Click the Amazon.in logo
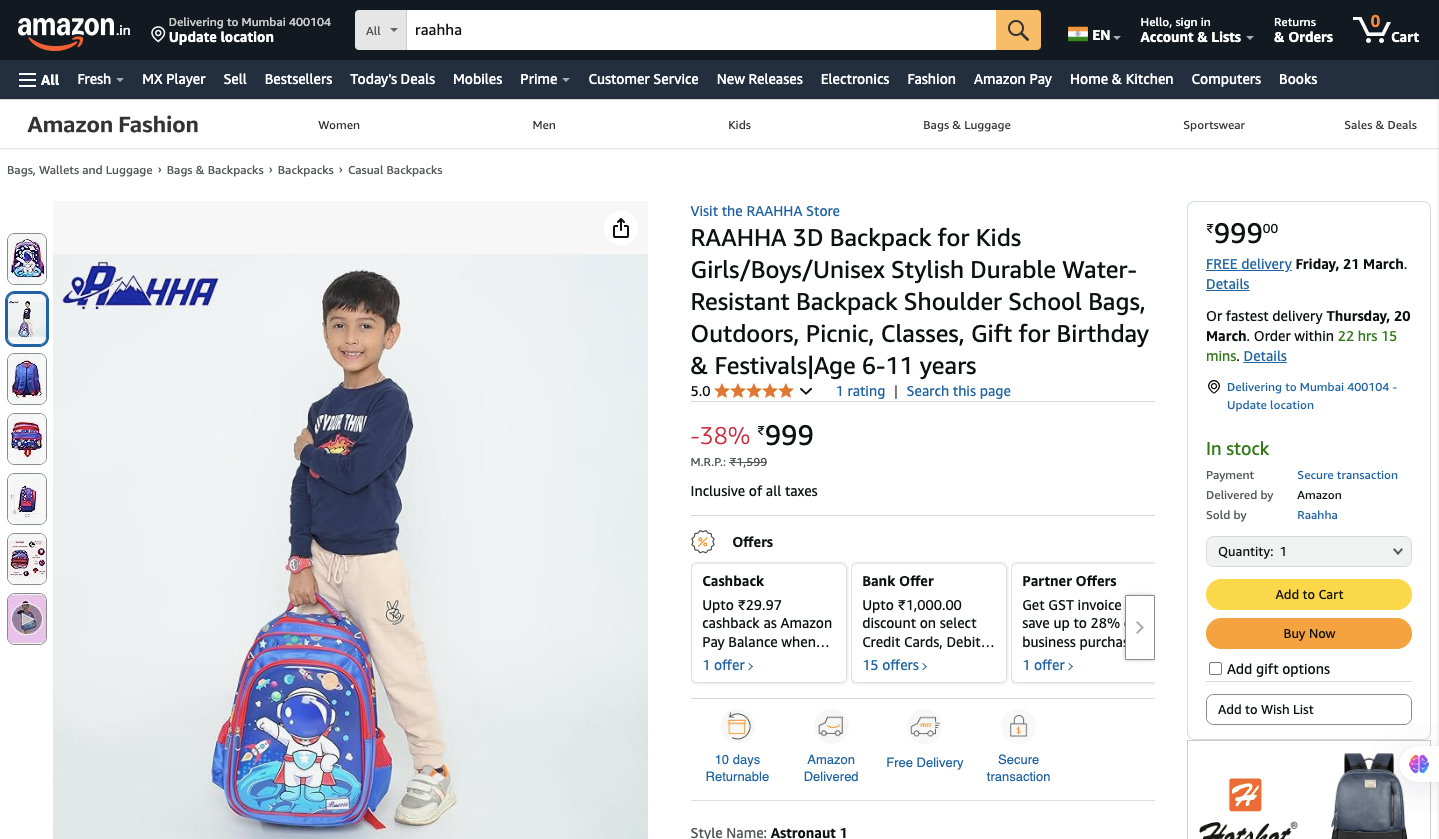Viewport: 1439px width, 839px height. (x=73, y=31)
